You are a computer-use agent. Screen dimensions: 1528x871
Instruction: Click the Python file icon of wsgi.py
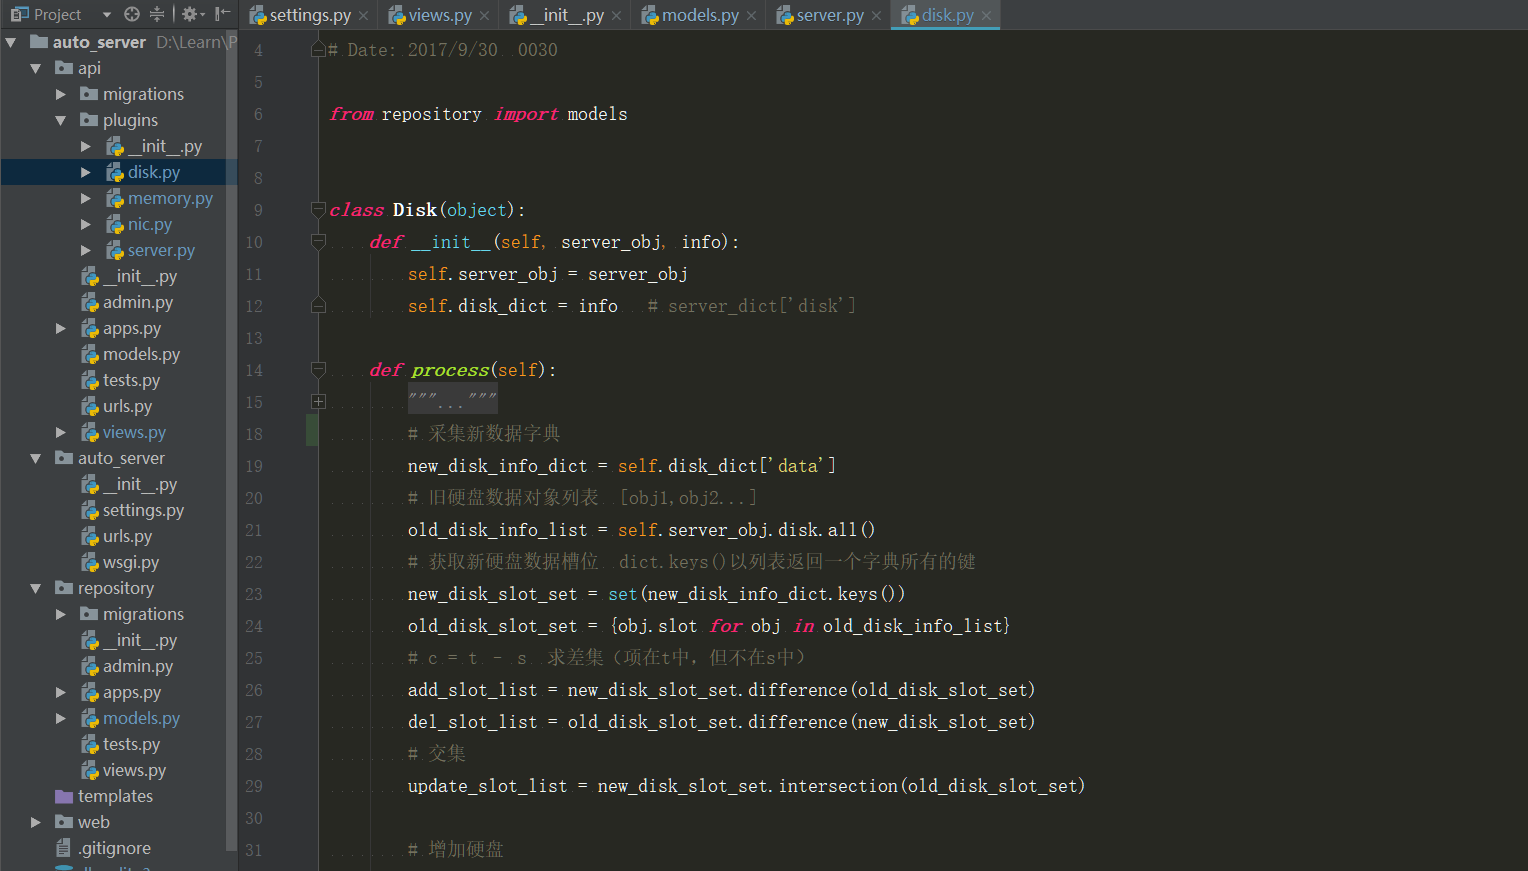[x=90, y=562]
